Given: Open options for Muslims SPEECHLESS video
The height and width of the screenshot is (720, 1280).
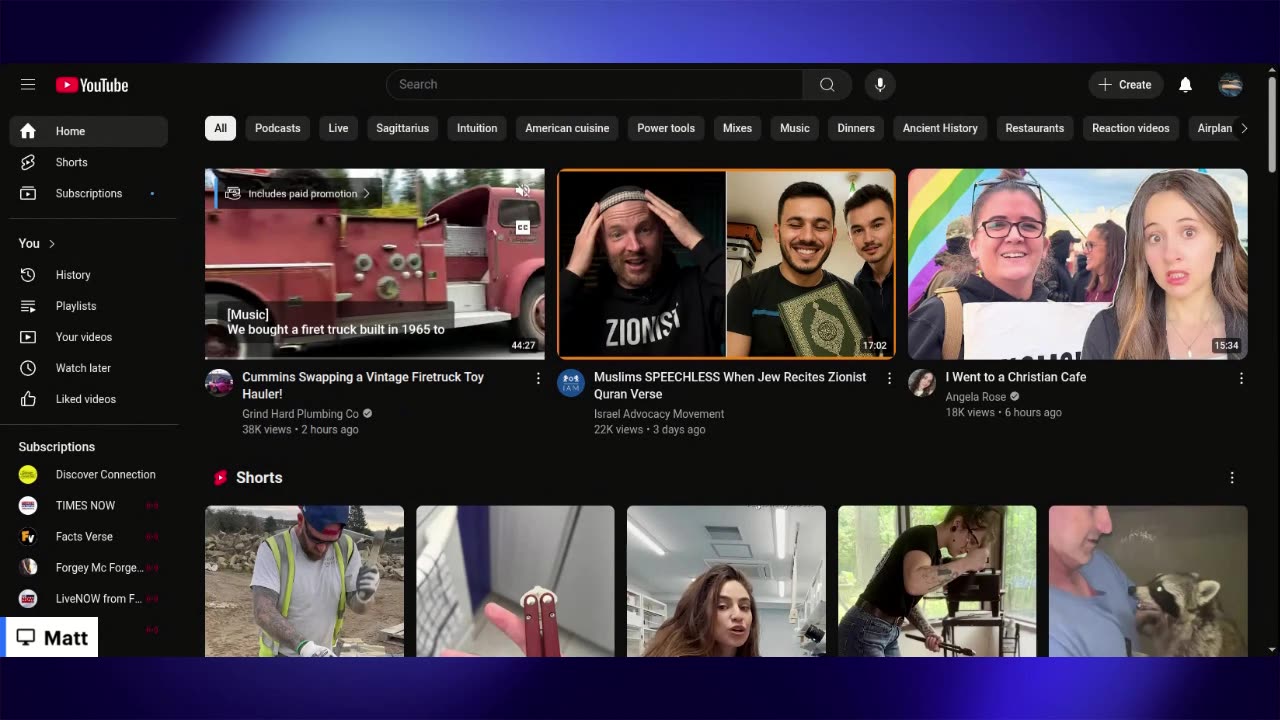Looking at the screenshot, I should pyautogui.click(x=889, y=378).
